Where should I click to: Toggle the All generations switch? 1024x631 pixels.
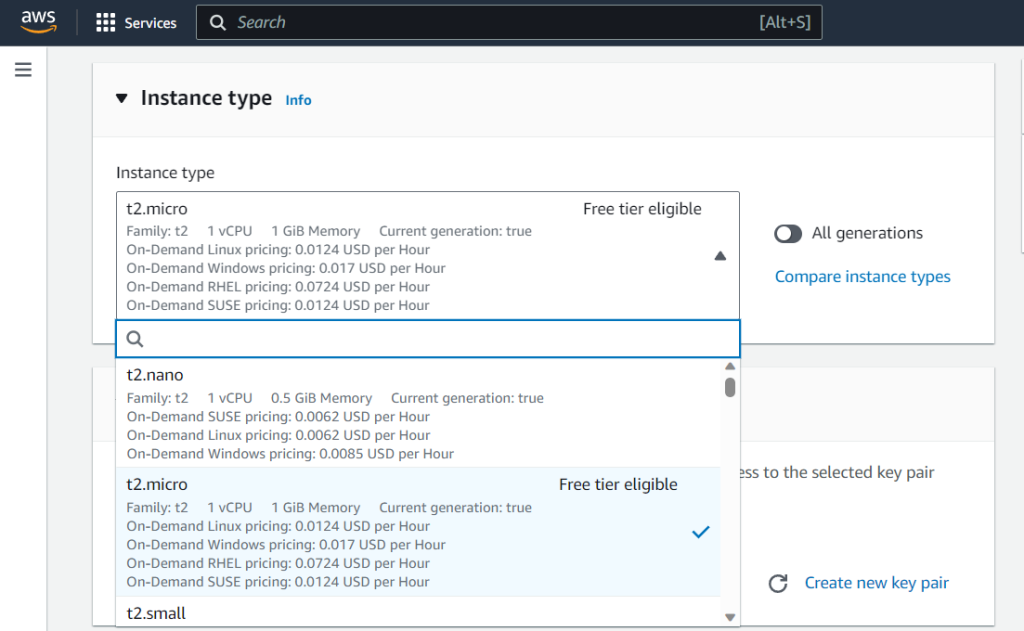click(x=788, y=233)
